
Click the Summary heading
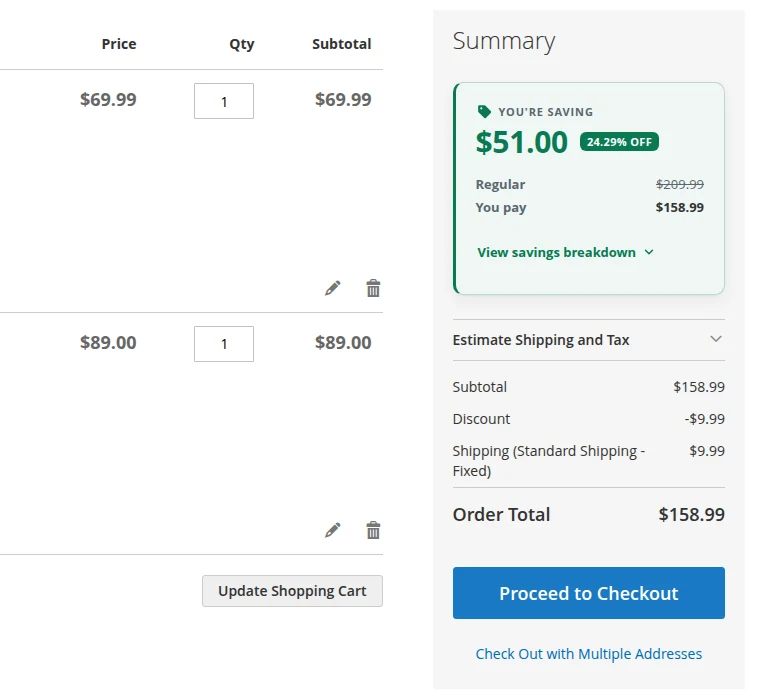(504, 41)
